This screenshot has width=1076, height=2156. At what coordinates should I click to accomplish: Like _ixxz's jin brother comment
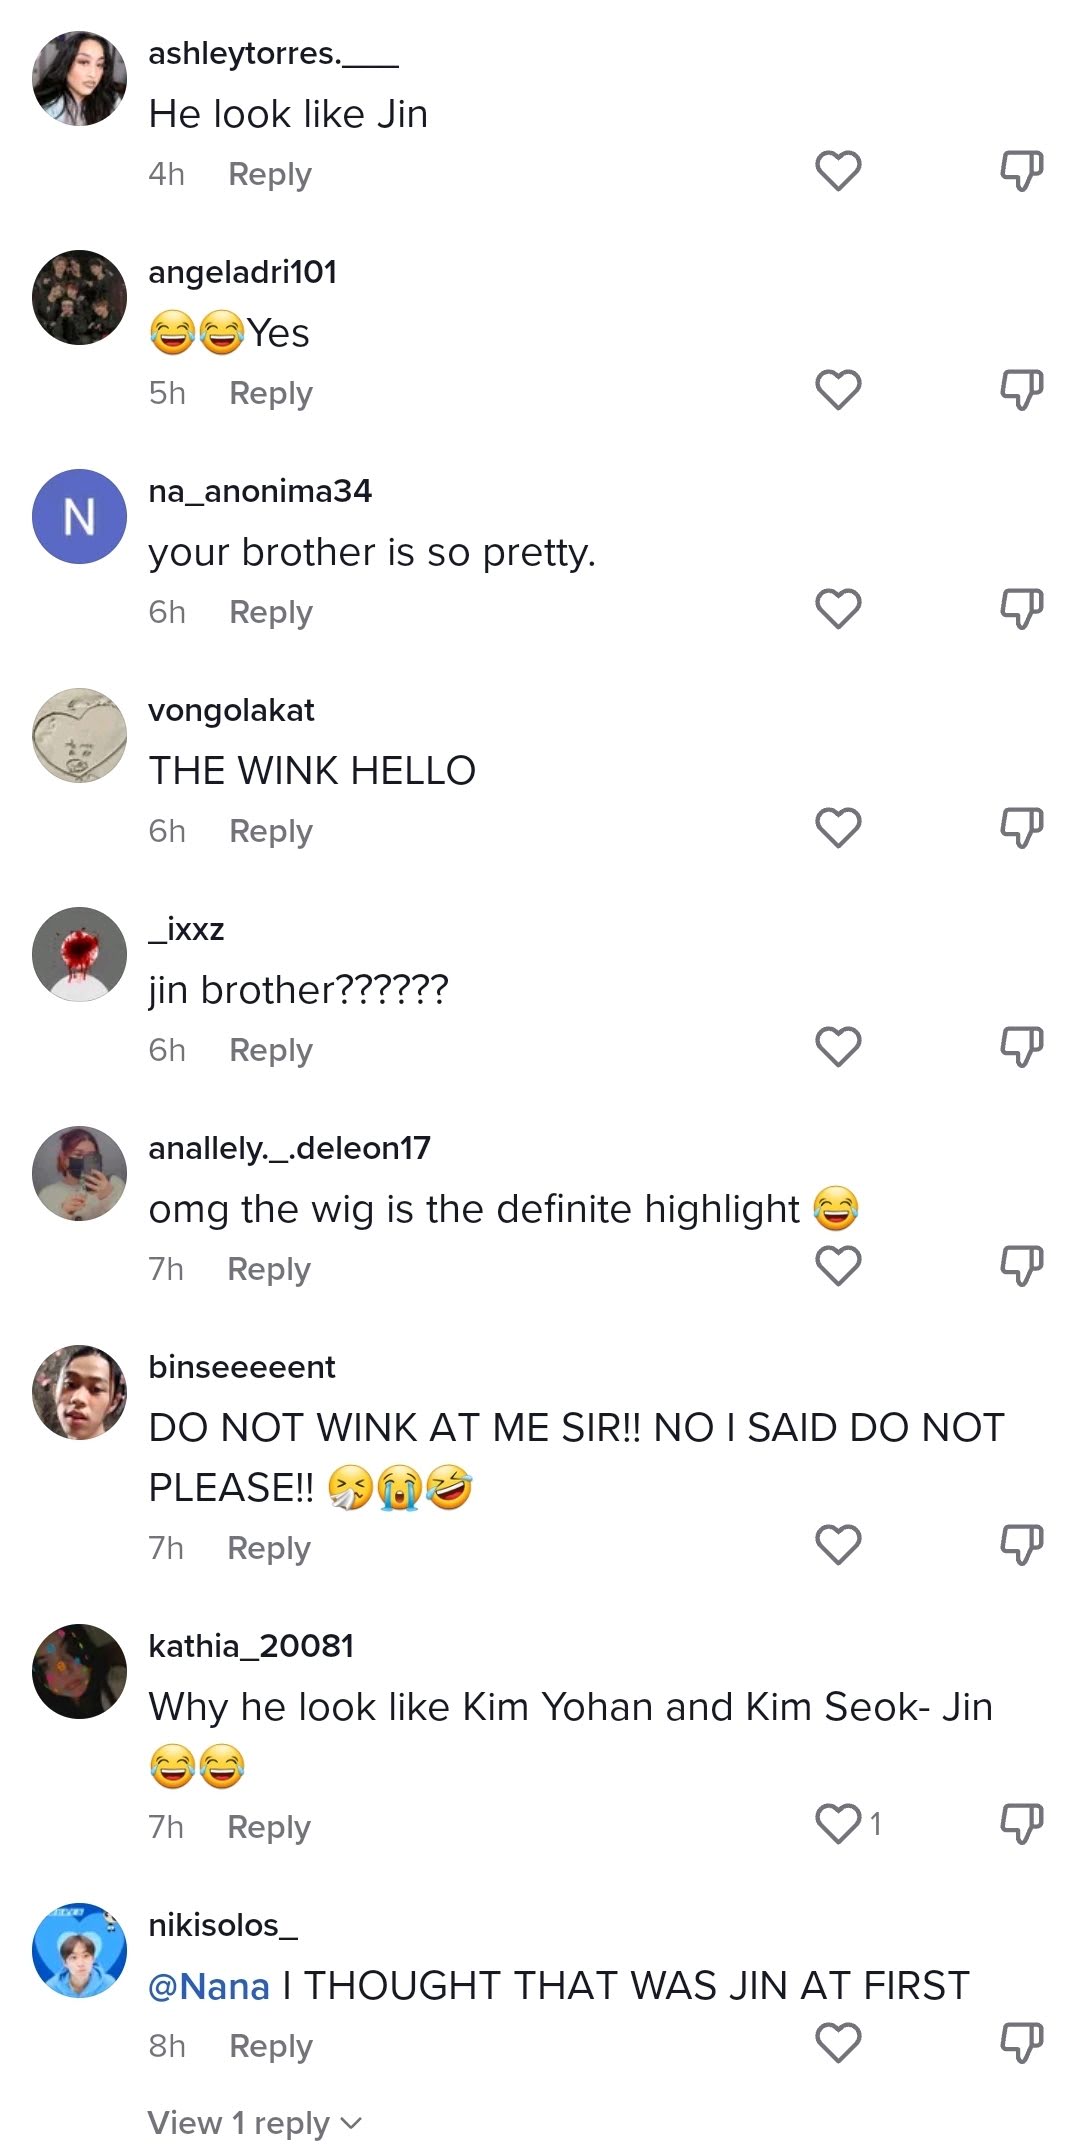(x=838, y=1047)
